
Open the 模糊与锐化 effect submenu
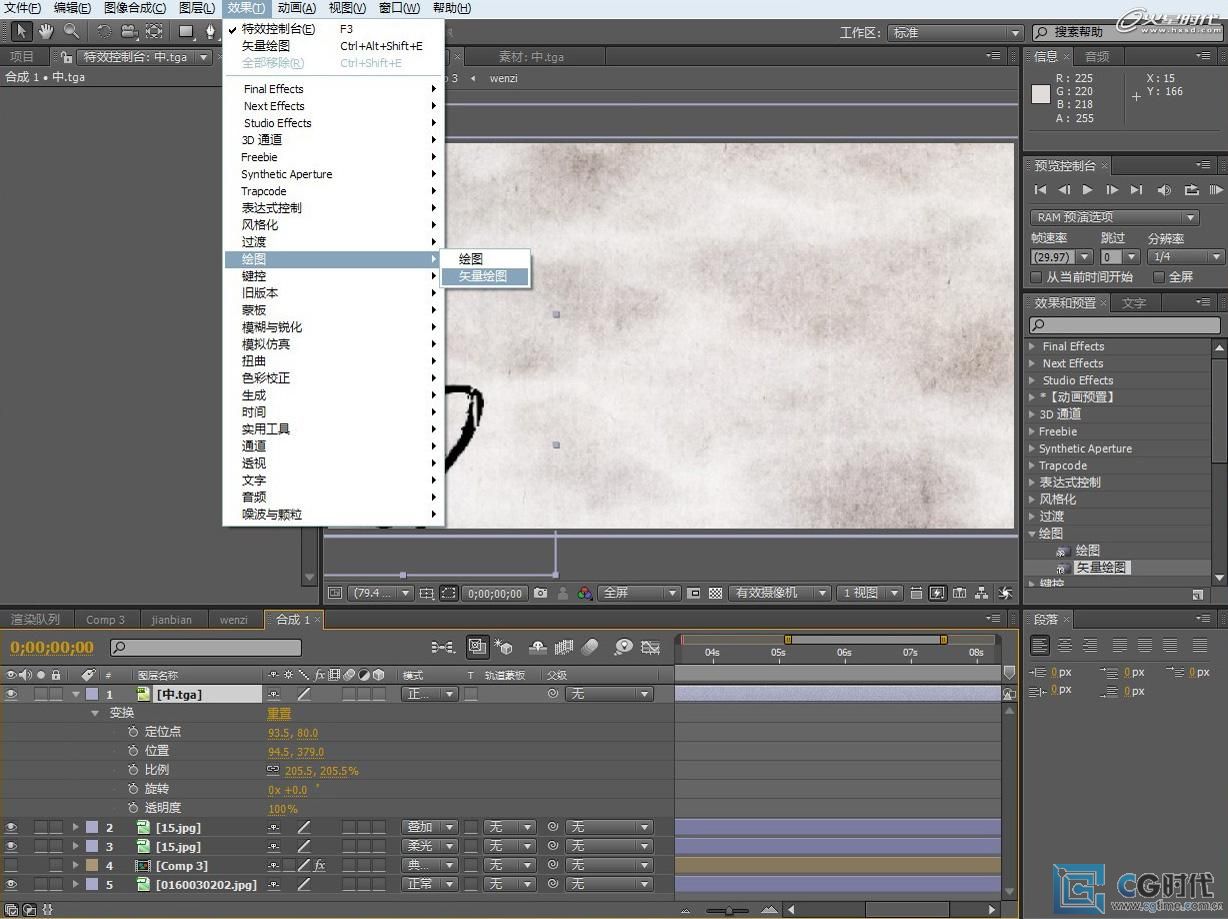(333, 327)
